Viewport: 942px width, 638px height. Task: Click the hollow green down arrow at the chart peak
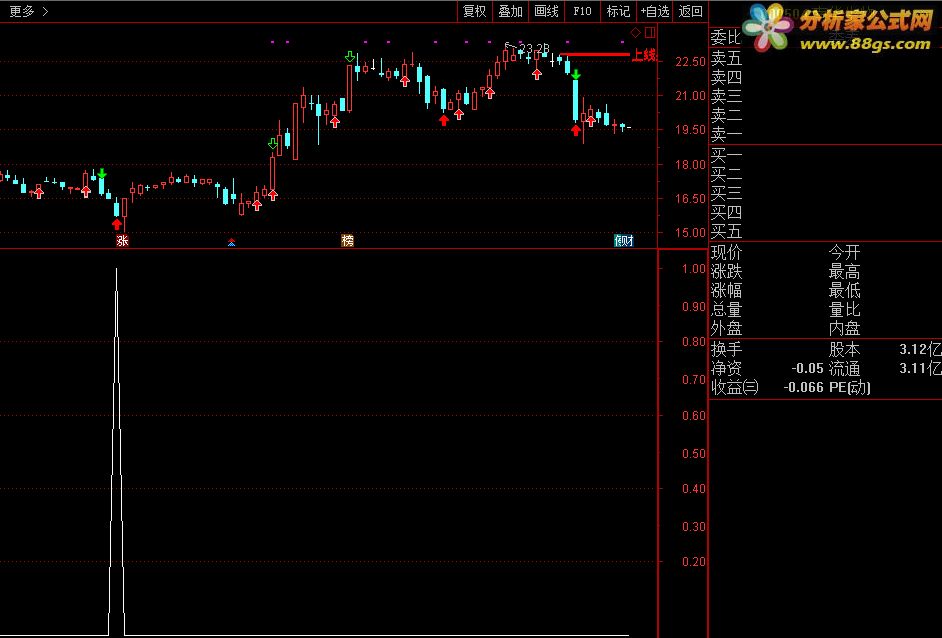tap(350, 57)
